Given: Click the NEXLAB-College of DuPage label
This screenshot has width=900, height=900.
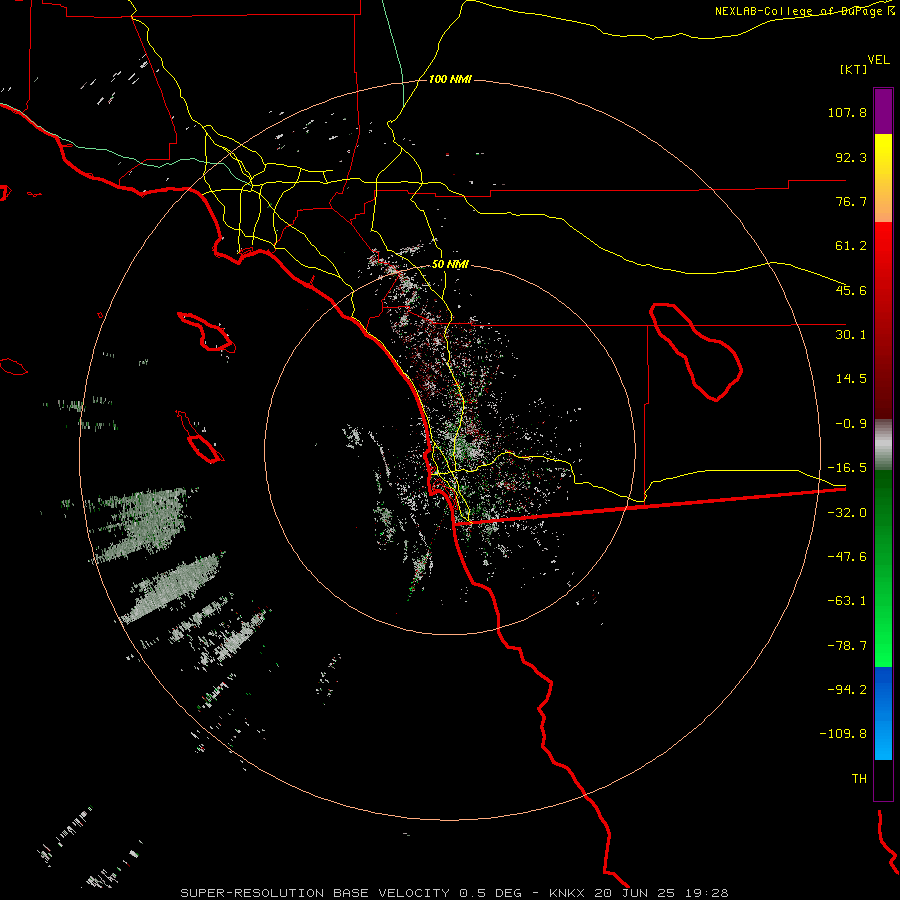Looking at the screenshot, I should [805, 11].
